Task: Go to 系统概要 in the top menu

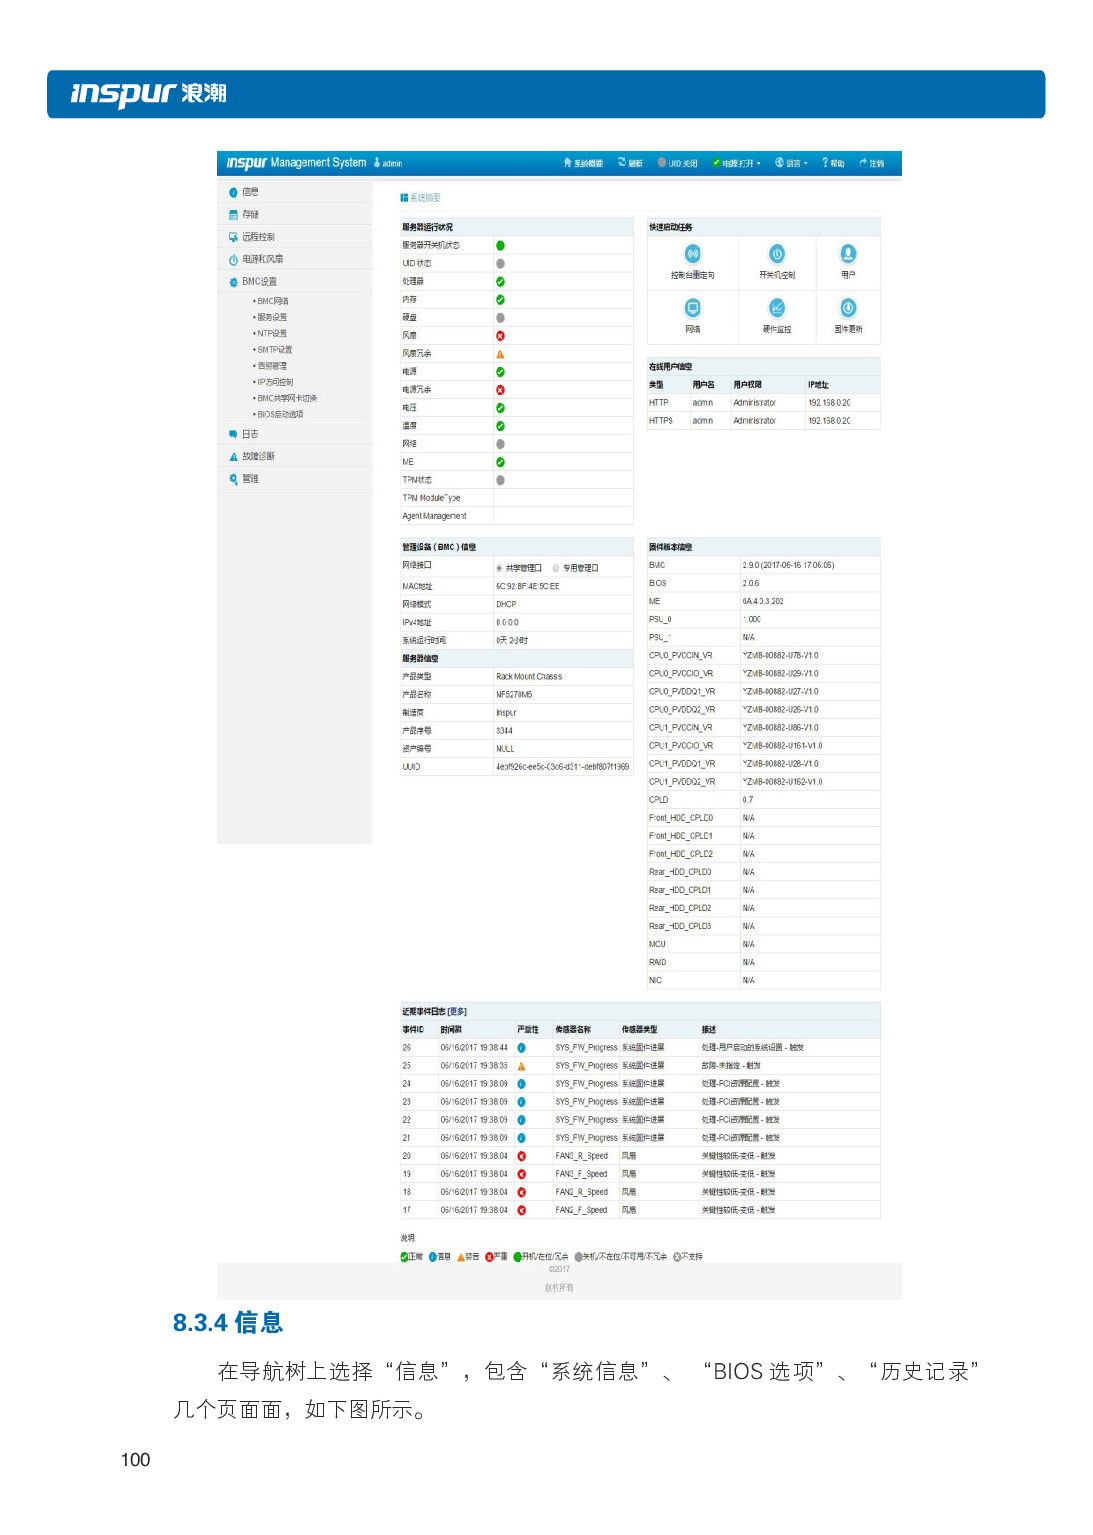Action: tap(582, 163)
